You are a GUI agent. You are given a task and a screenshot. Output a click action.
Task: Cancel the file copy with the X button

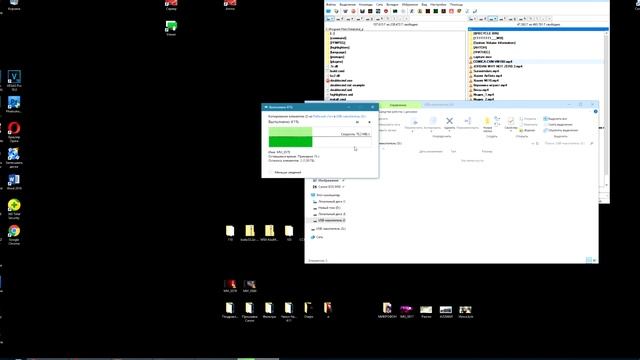[369, 122]
